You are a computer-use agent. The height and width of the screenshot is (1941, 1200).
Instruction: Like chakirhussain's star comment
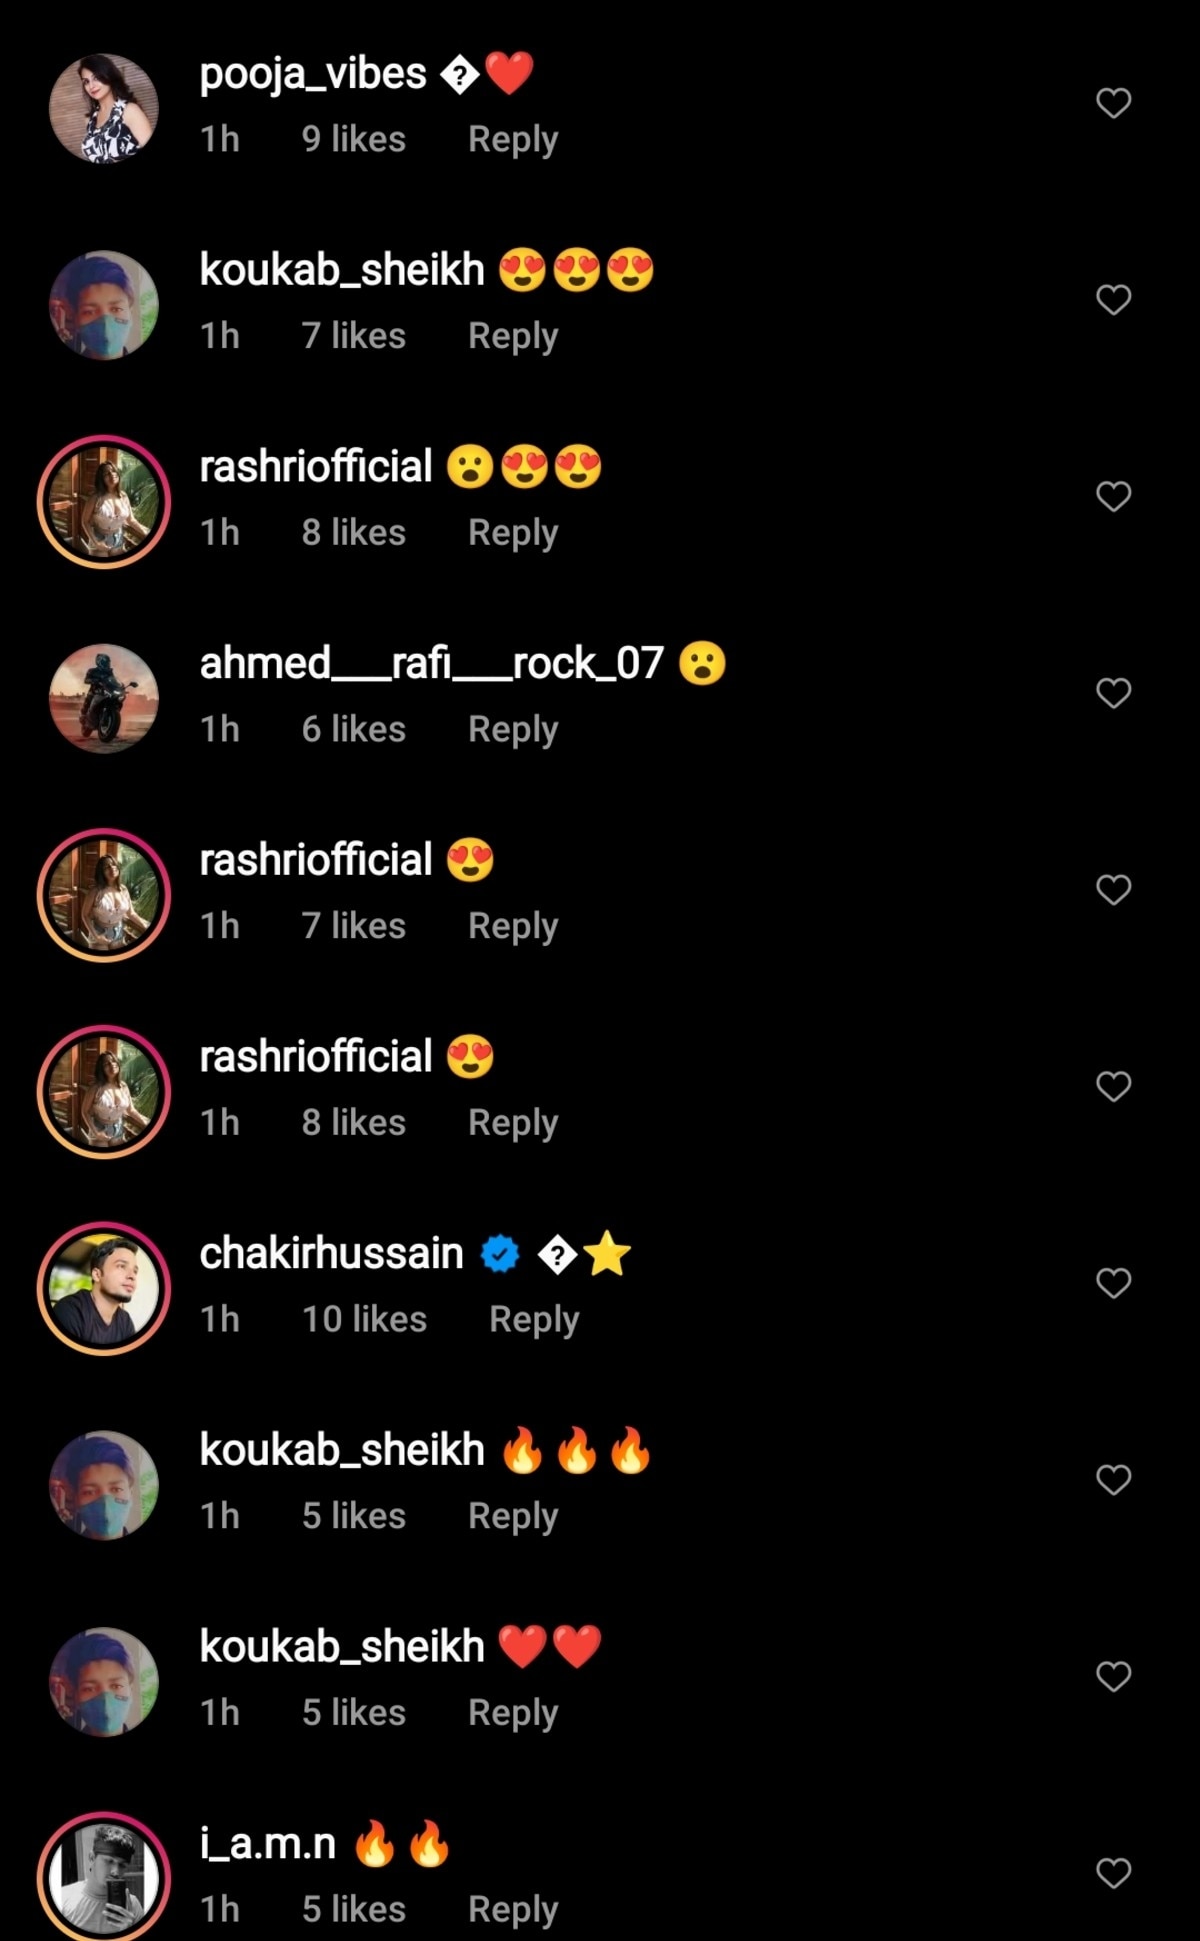(x=1113, y=1283)
